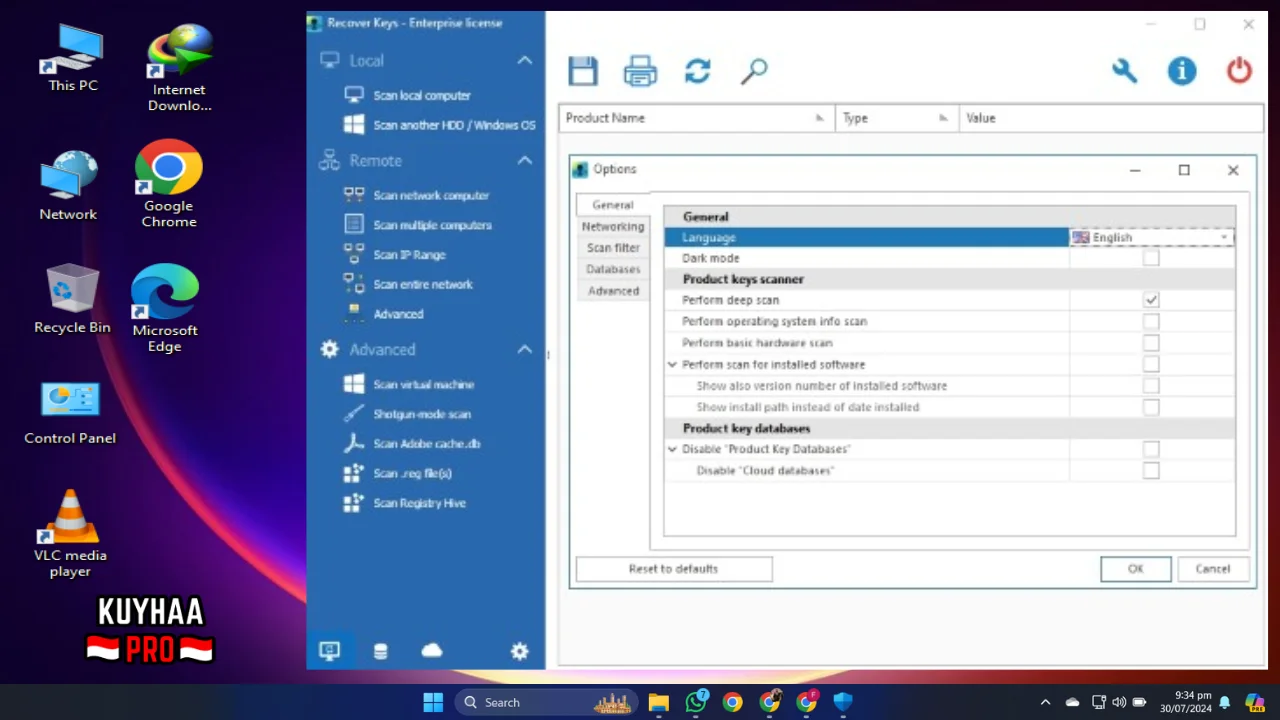
Task: Check Disable "Cloud databases" box
Action: coord(1151,470)
